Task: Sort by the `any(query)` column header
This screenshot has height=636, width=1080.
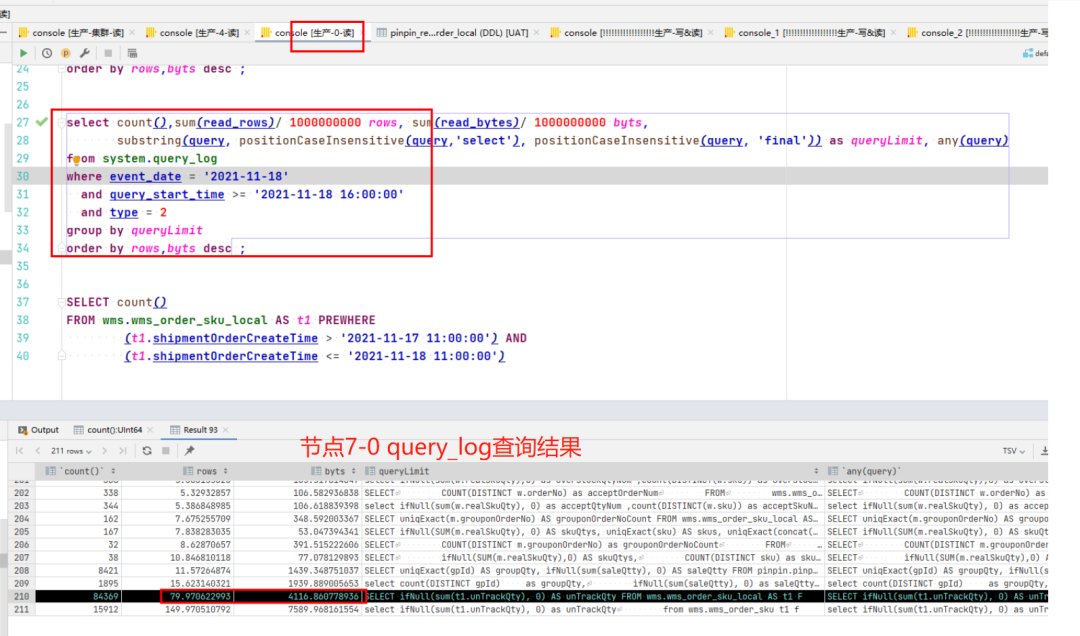Action: coord(937,471)
